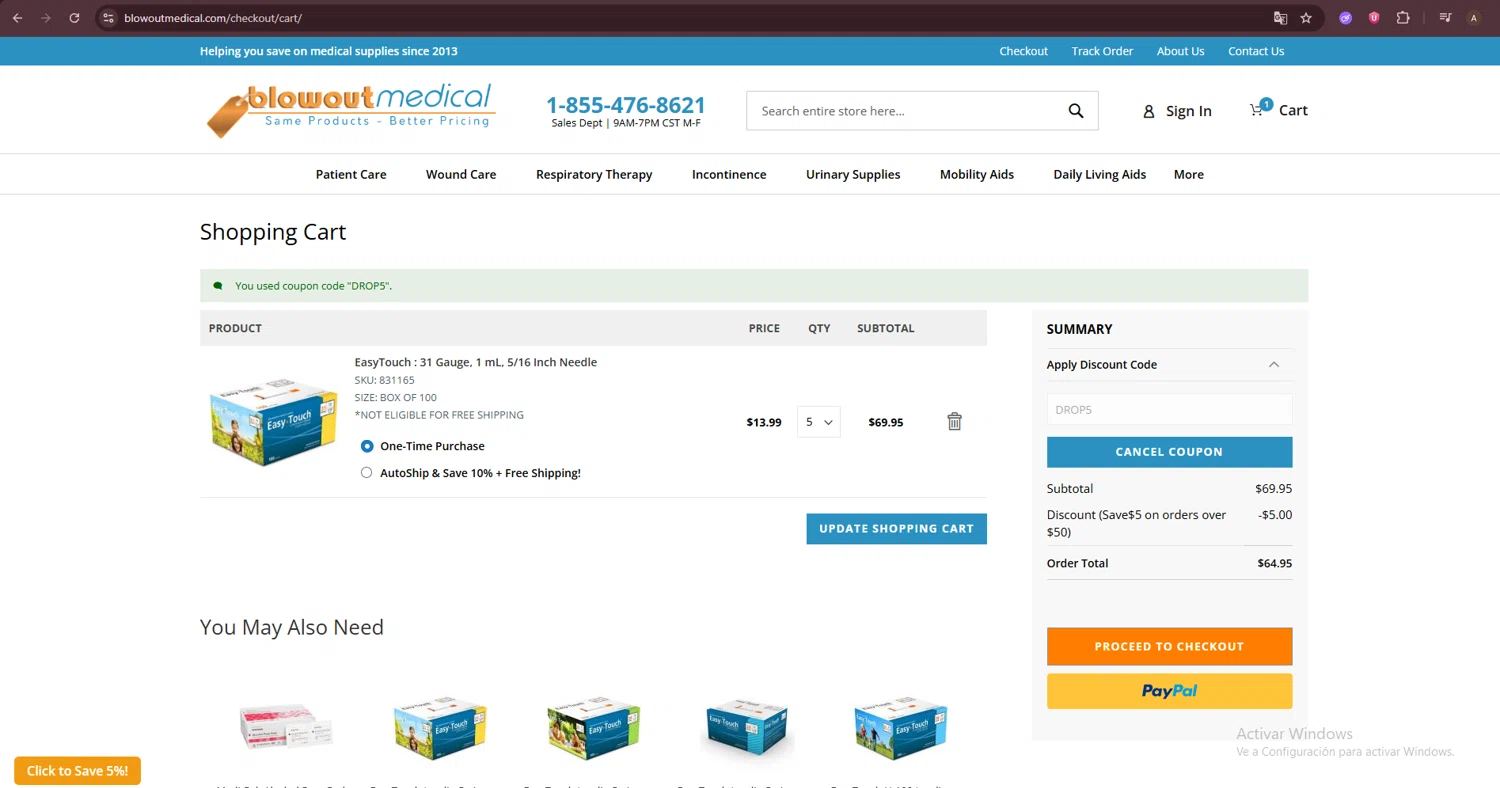Click the DROP5 discount code field

pyautogui.click(x=1169, y=409)
